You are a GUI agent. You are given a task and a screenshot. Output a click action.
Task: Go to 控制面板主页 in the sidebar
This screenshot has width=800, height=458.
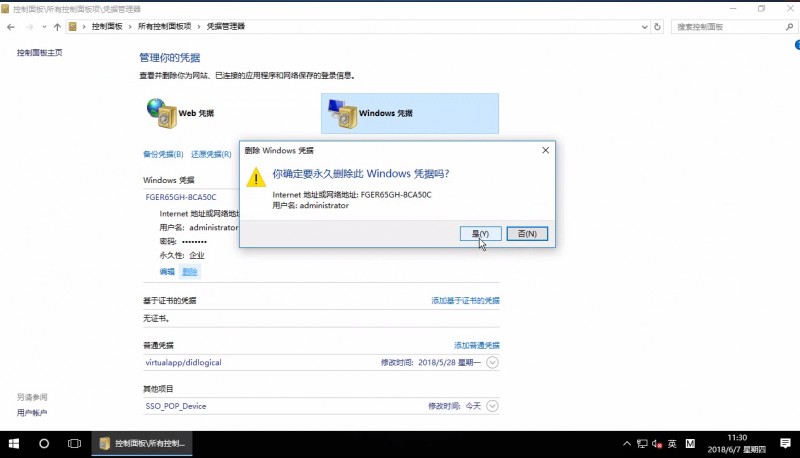click(x=39, y=53)
